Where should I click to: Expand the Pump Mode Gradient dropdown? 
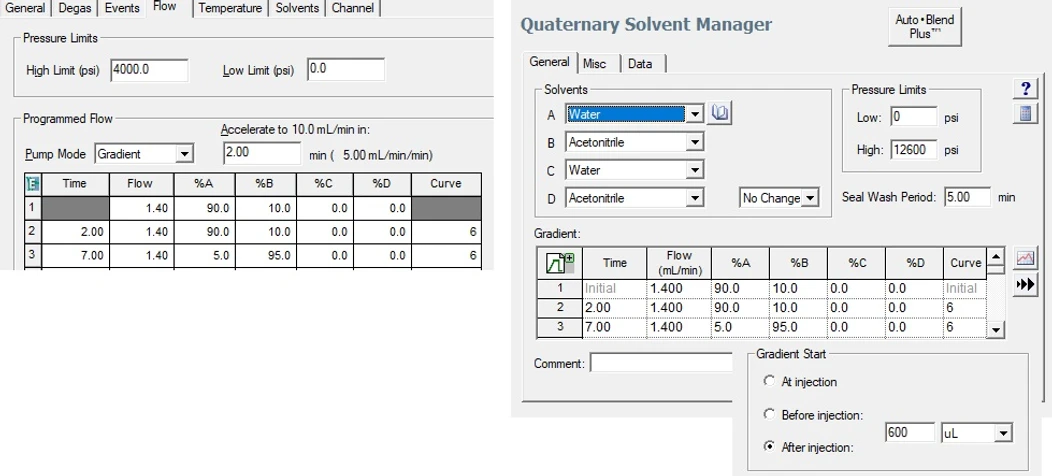pyautogui.click(x=183, y=154)
